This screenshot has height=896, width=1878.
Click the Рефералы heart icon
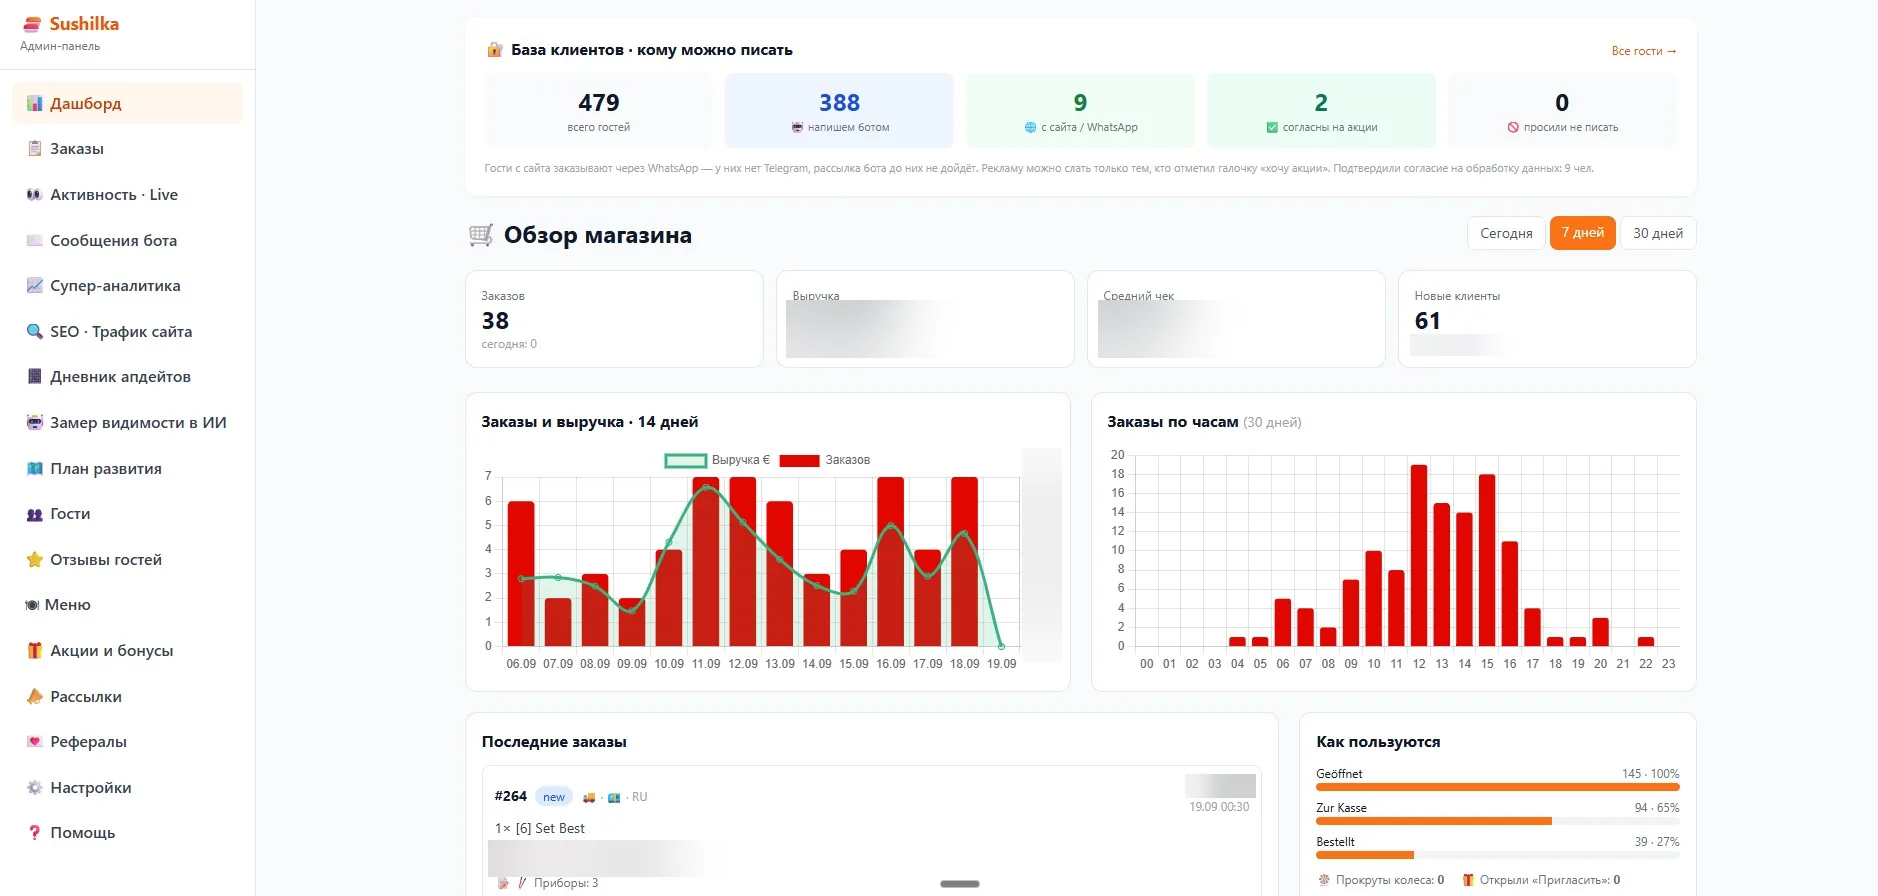[35, 742]
